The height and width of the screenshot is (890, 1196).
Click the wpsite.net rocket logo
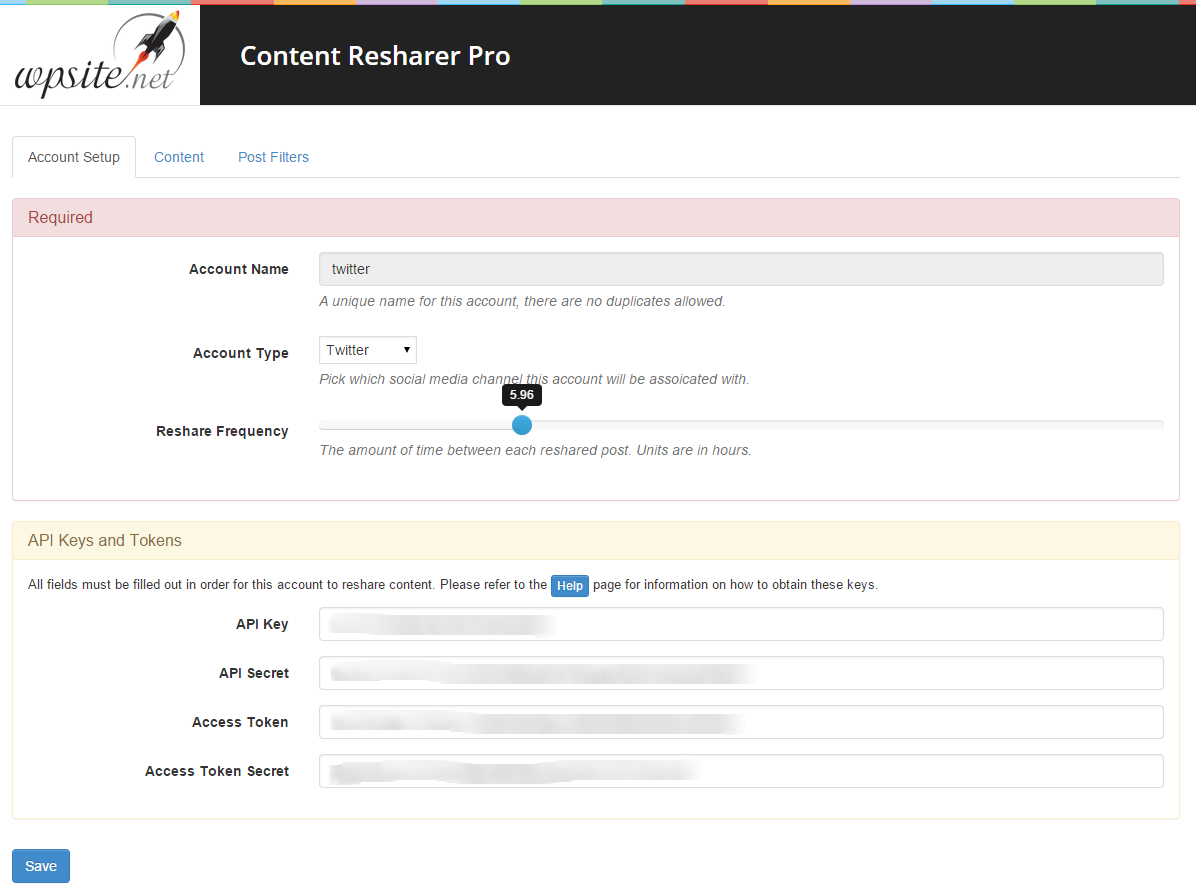pos(100,55)
